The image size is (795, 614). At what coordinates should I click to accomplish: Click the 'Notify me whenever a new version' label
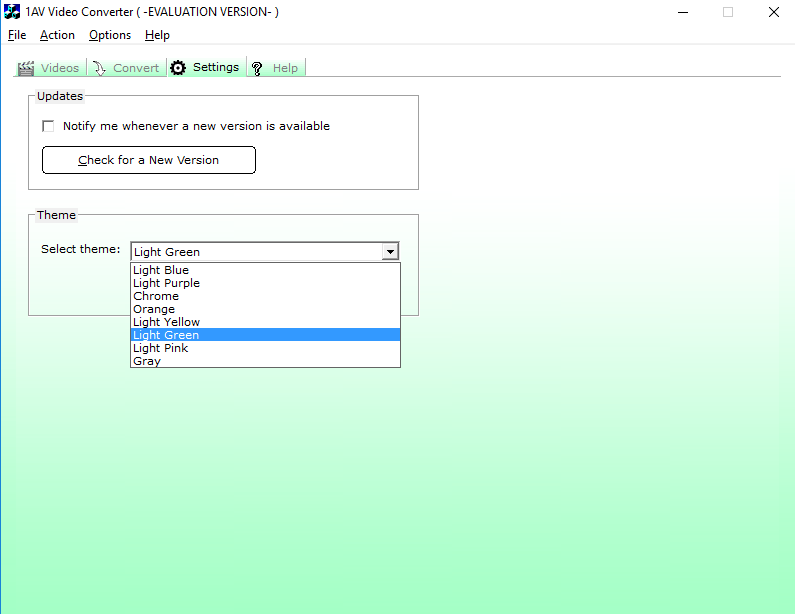(x=196, y=126)
